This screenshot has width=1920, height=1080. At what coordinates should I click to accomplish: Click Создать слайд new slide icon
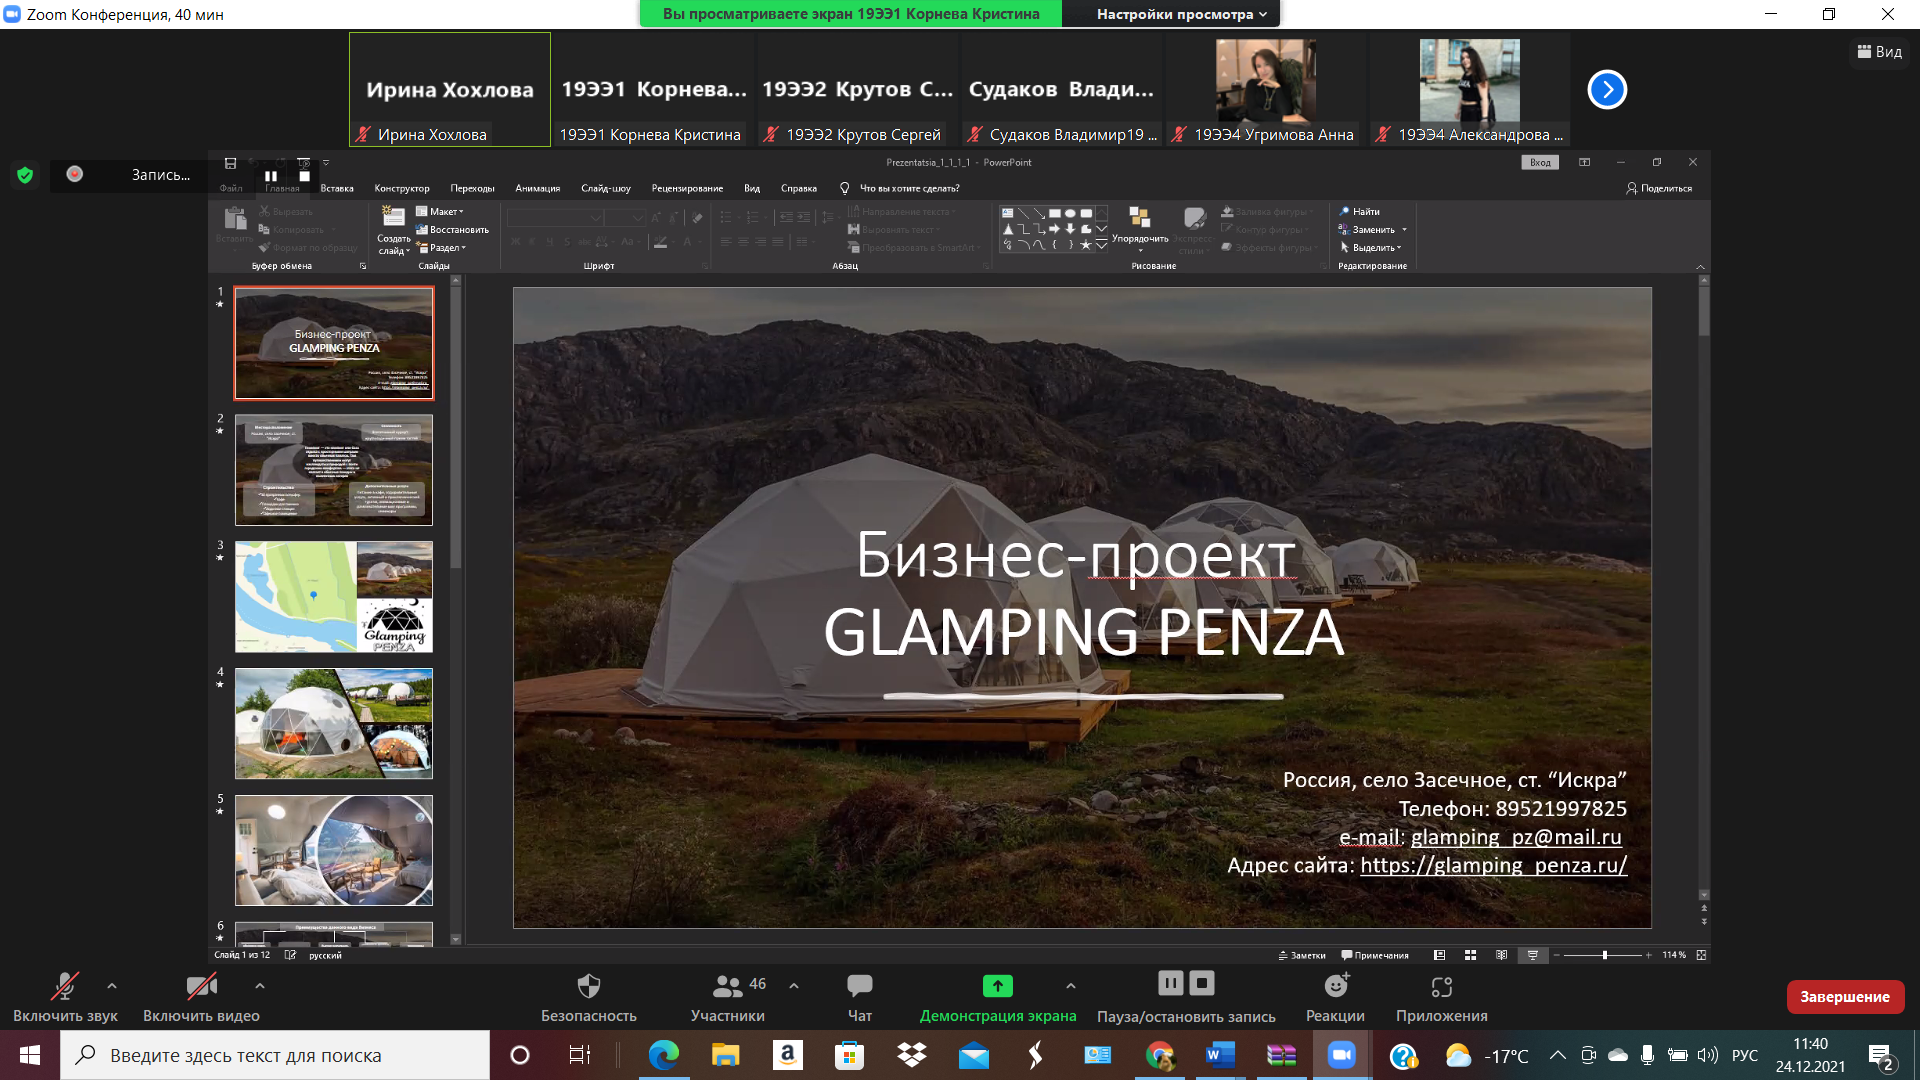[394, 217]
